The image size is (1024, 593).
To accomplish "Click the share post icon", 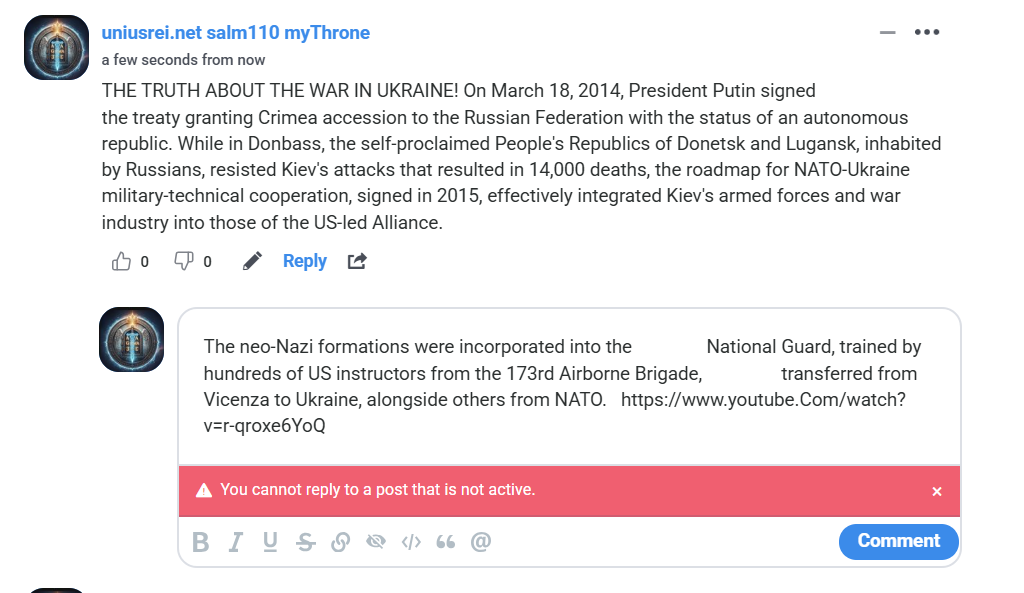I will (357, 262).
